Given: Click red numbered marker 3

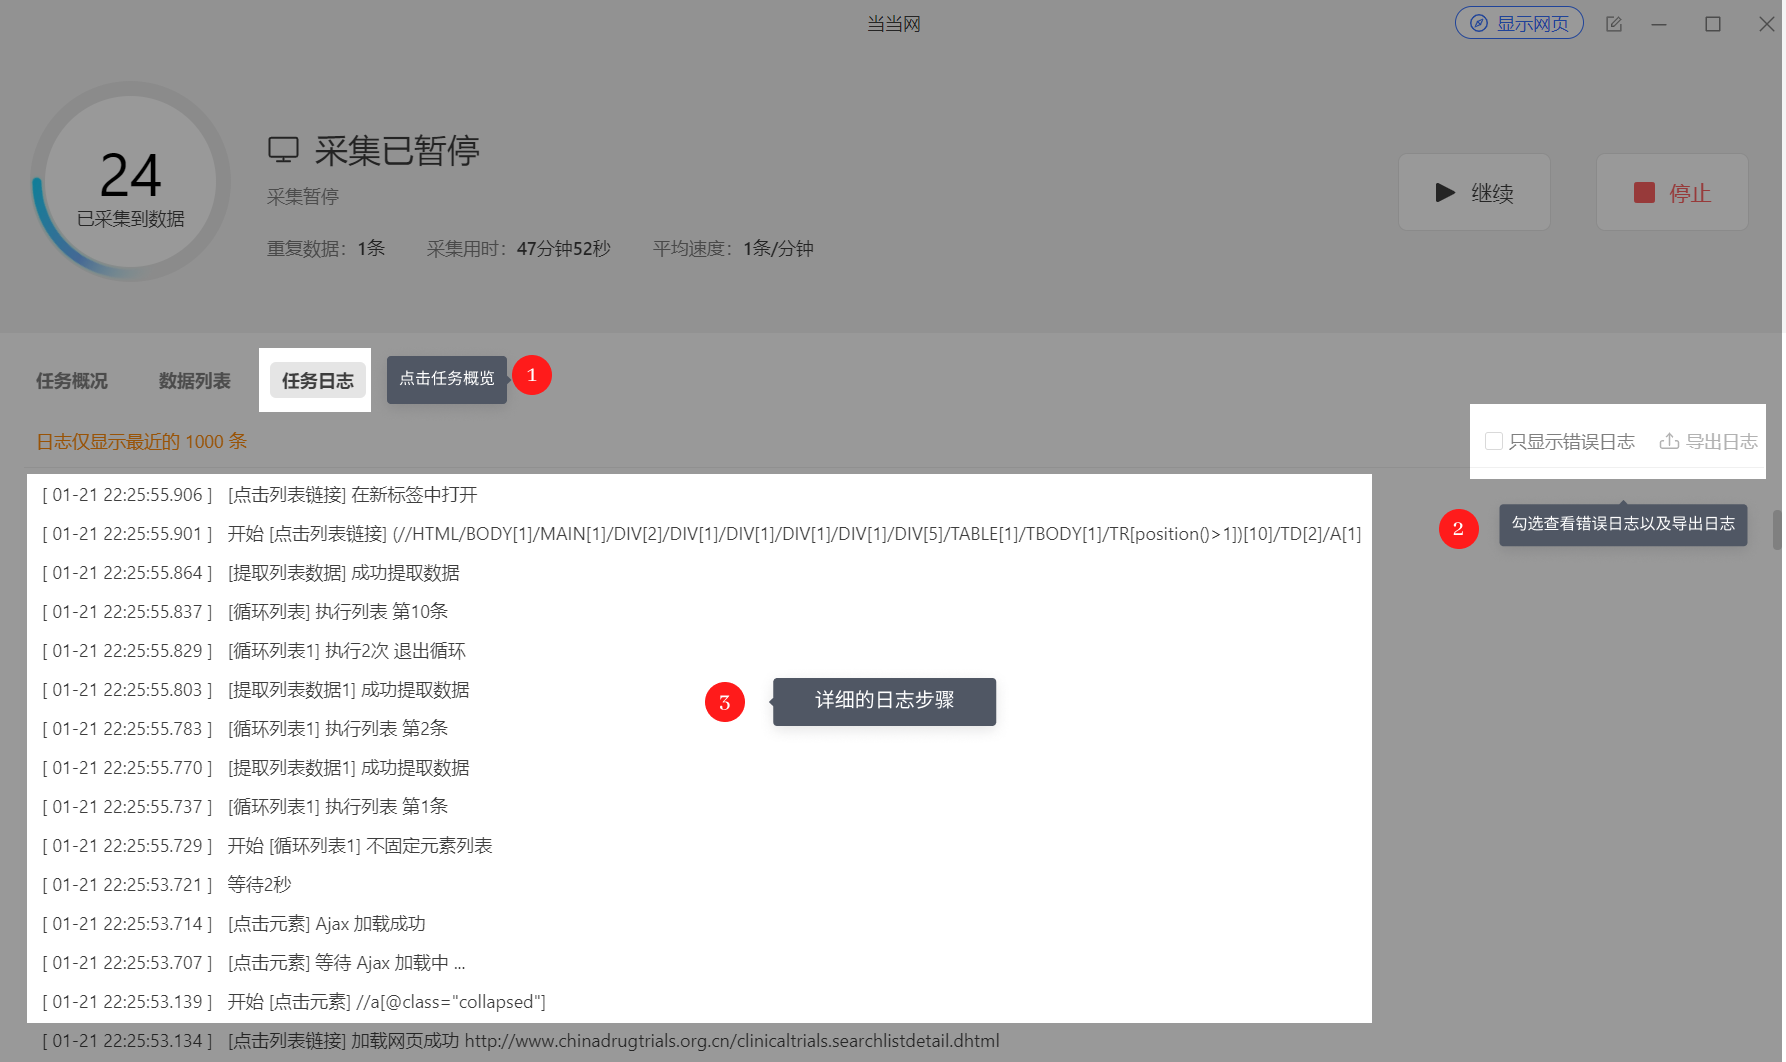Looking at the screenshot, I should (725, 702).
